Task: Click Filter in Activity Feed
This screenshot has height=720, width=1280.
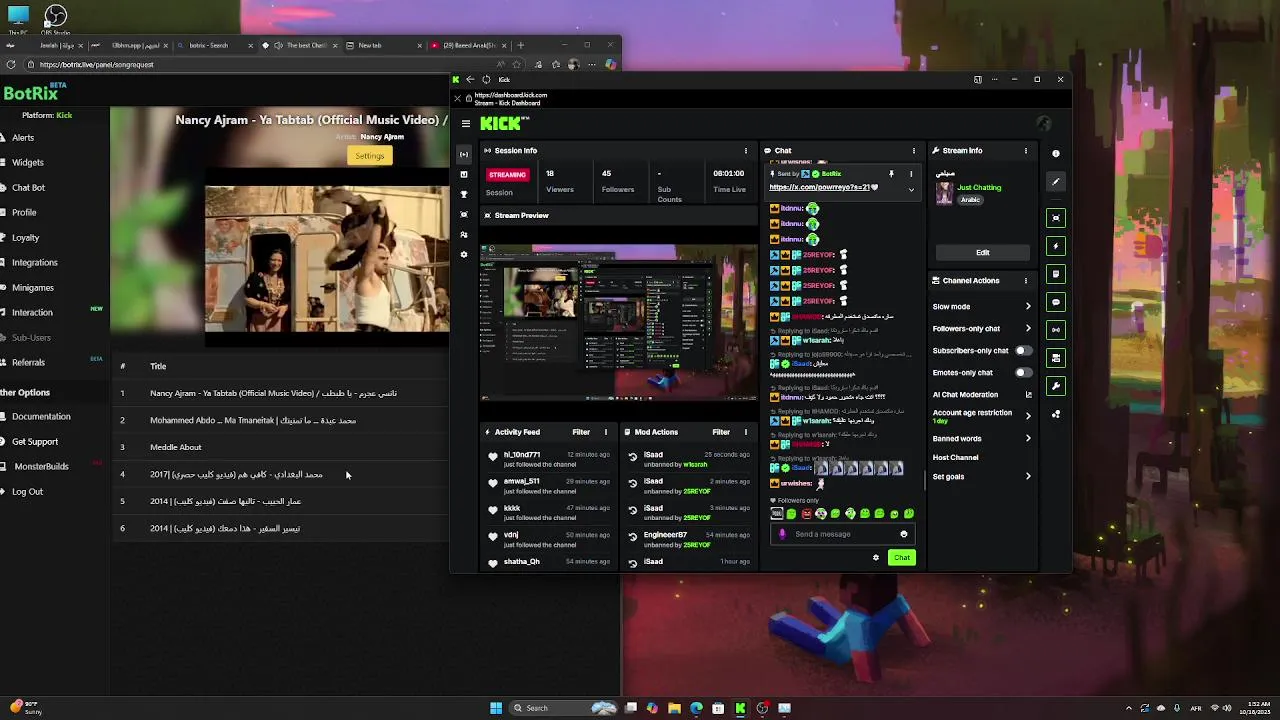Action: click(581, 432)
